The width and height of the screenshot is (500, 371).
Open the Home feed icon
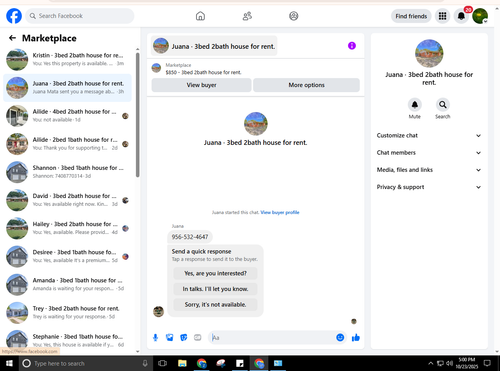(x=200, y=16)
